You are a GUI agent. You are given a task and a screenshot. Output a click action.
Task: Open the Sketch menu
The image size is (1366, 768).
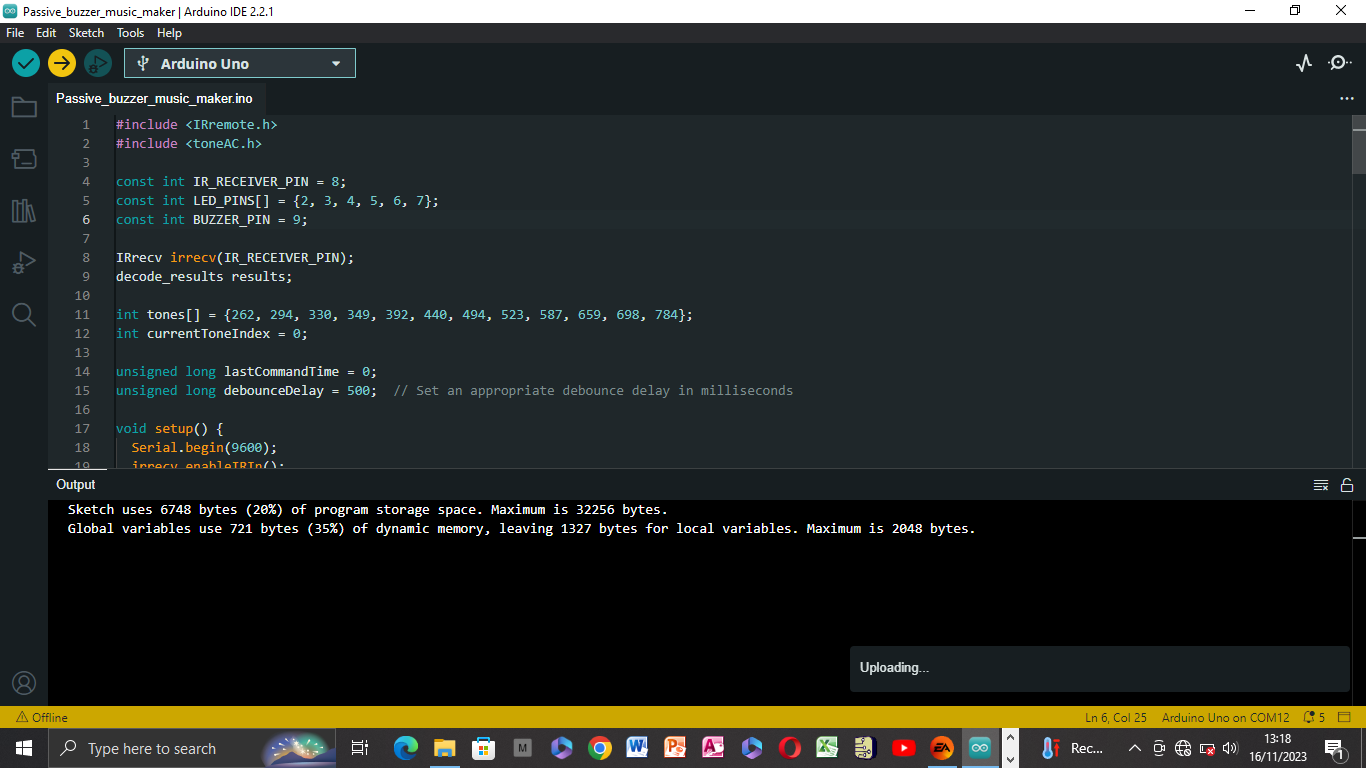click(86, 32)
